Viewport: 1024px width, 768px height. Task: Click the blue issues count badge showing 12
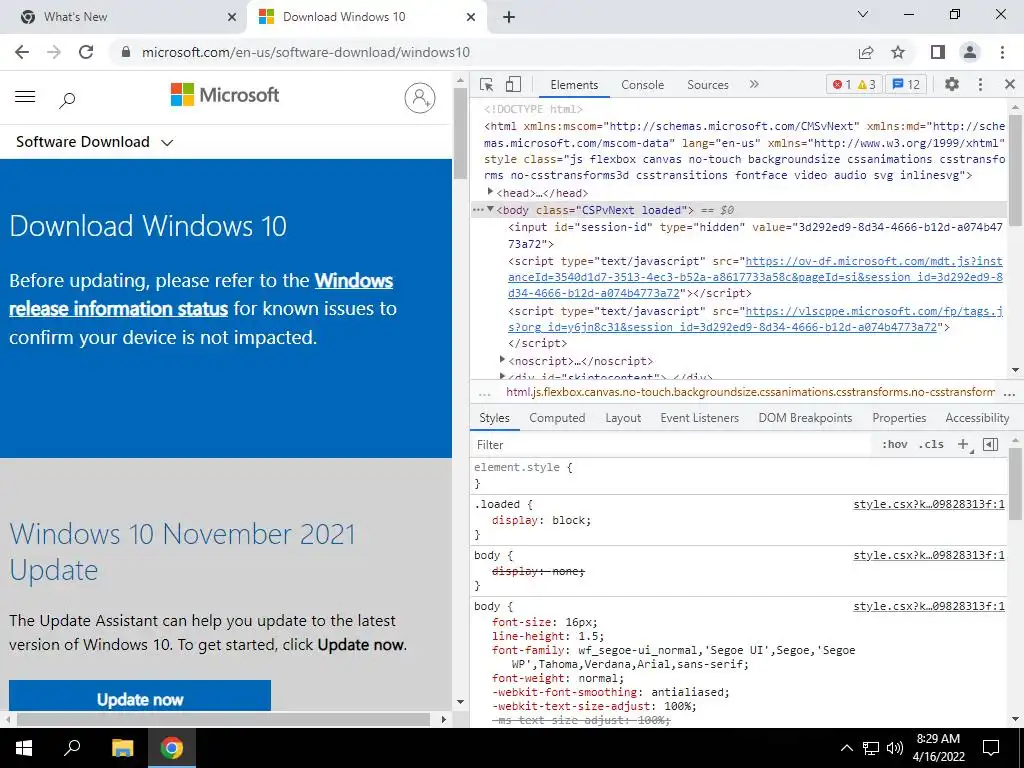[906, 84]
